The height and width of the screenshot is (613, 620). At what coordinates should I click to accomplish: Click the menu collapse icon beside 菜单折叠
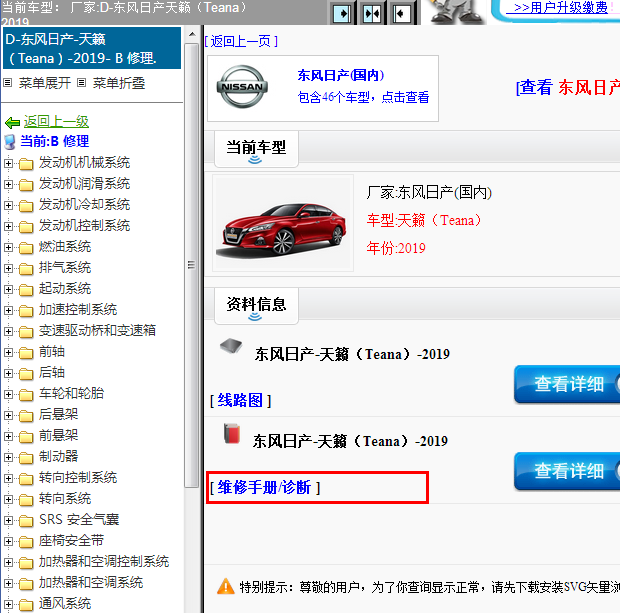81,83
